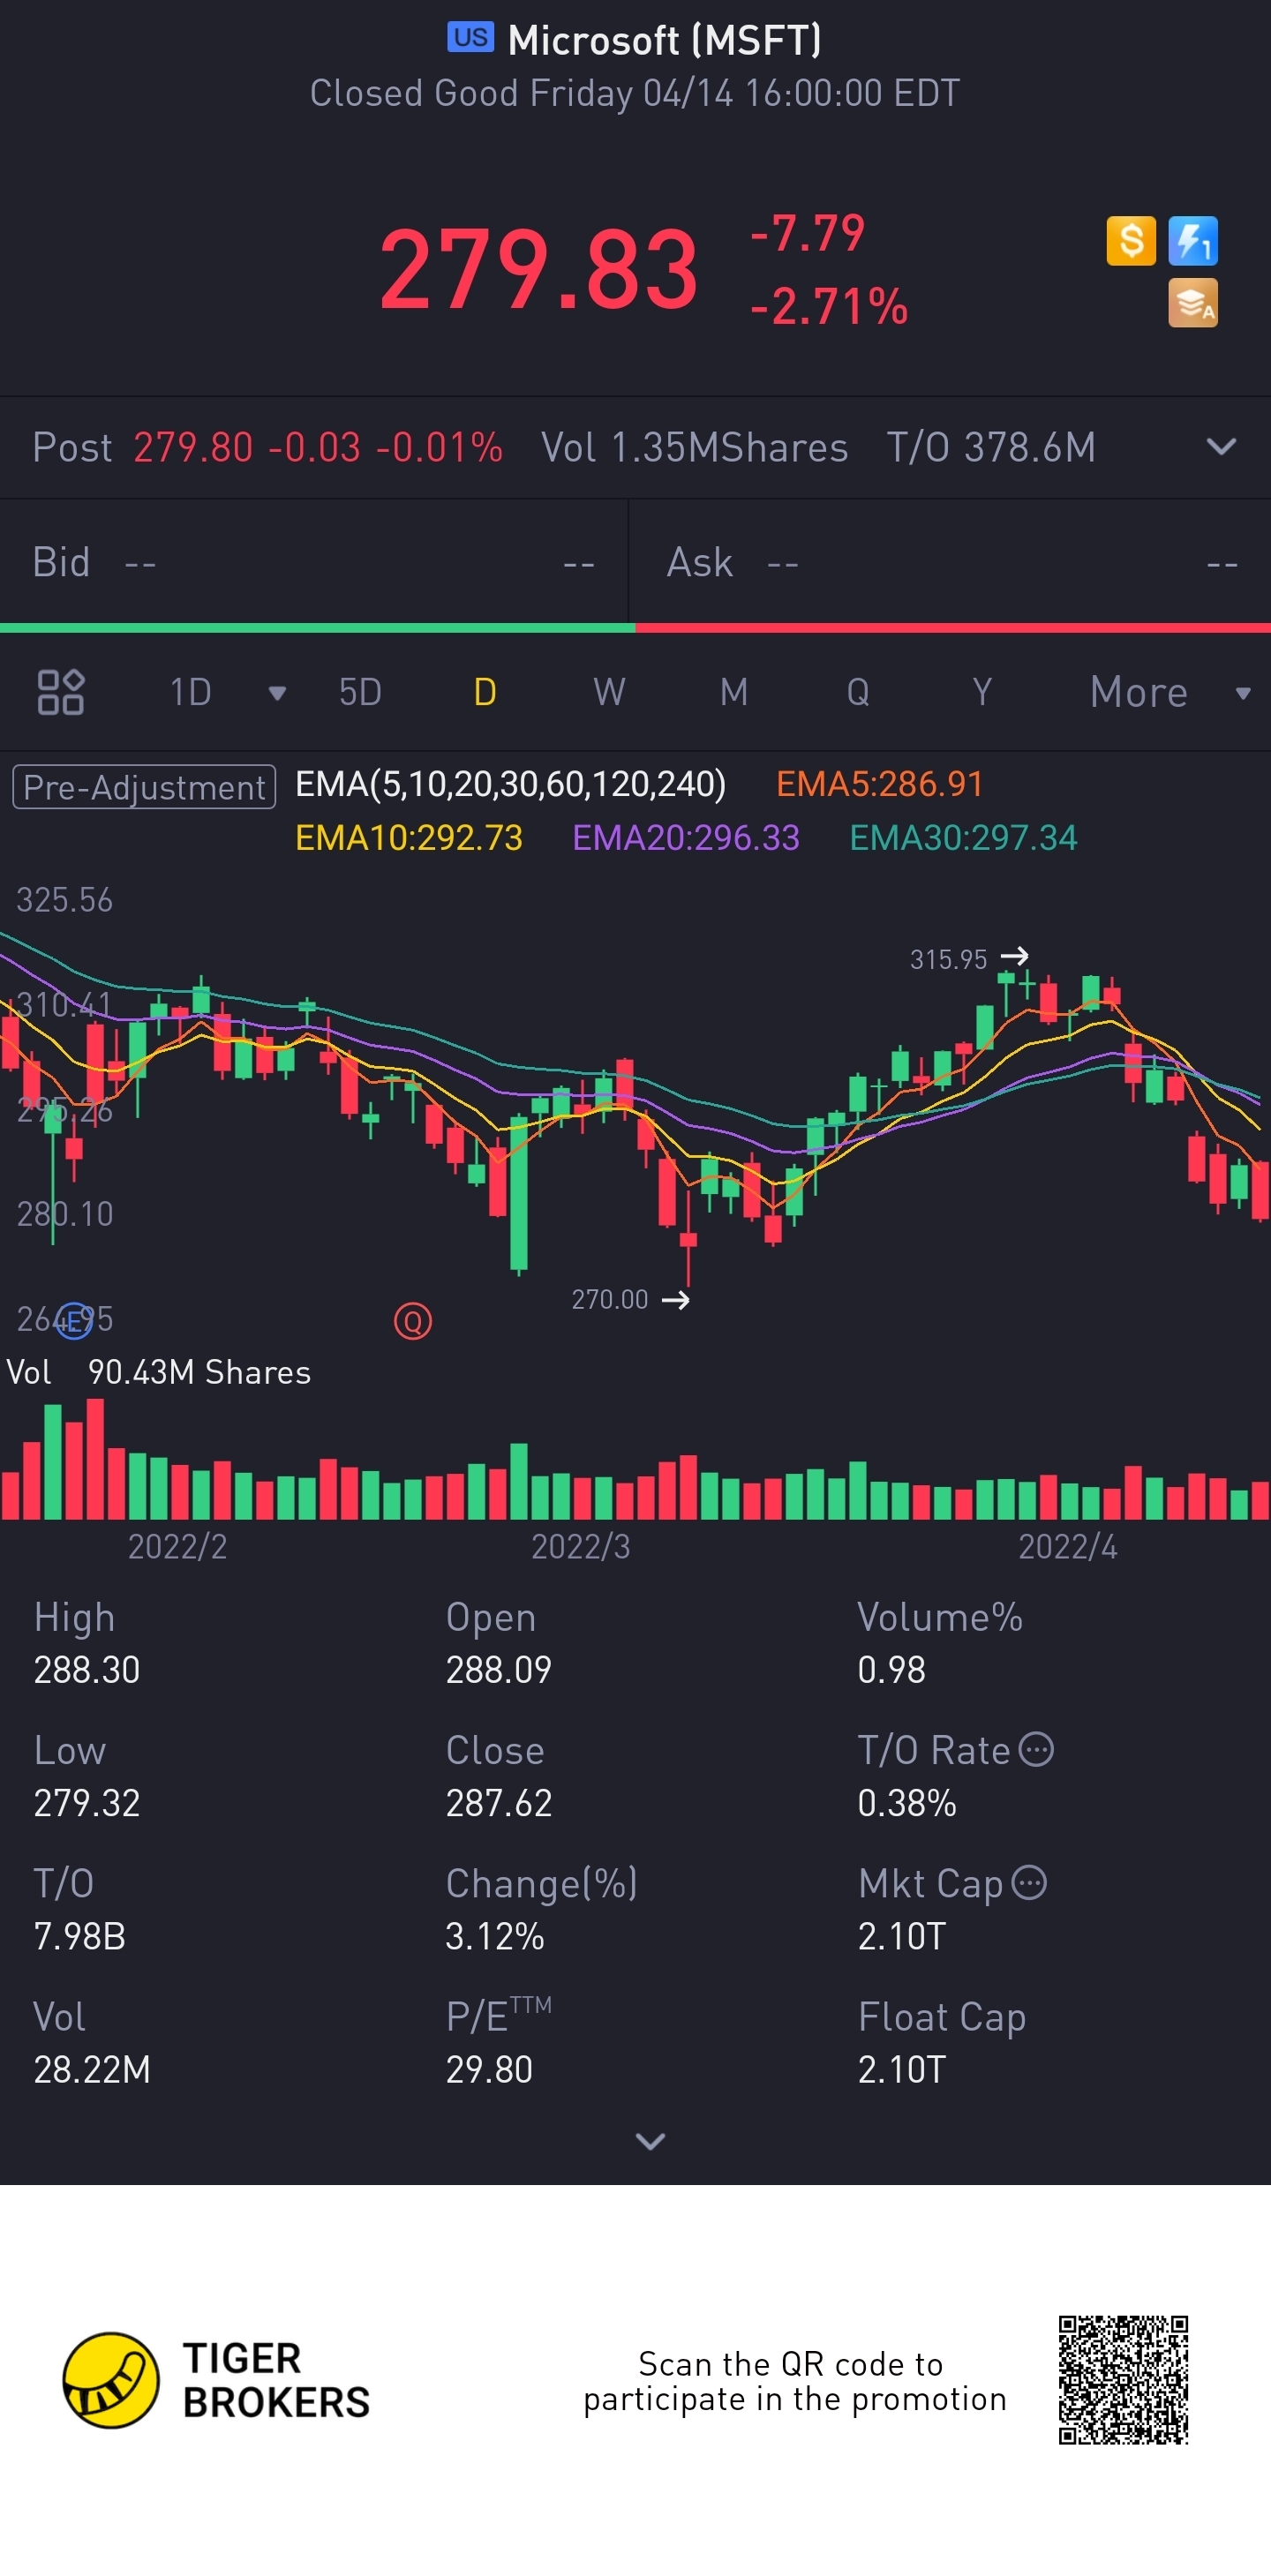The image size is (1271, 2576).
Task: Tap the Open value 288.09
Action: click(499, 1670)
